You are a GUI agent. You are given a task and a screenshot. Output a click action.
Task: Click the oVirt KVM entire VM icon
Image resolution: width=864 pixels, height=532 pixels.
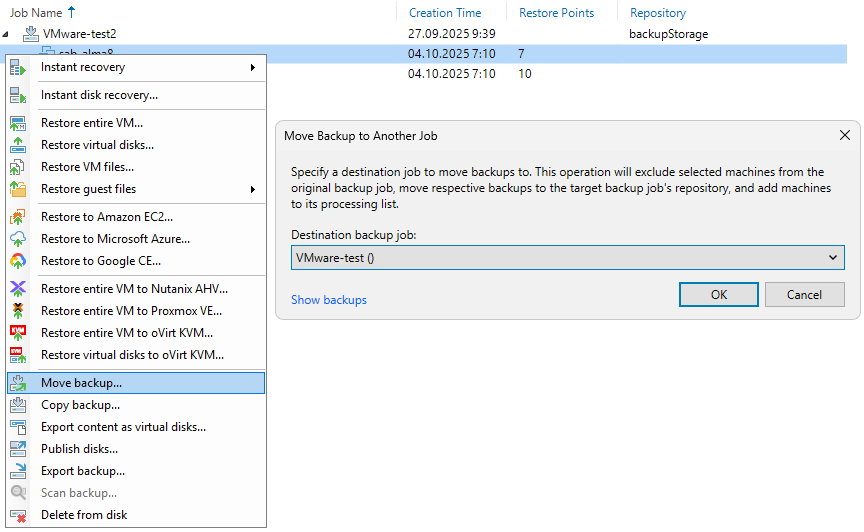(x=18, y=333)
